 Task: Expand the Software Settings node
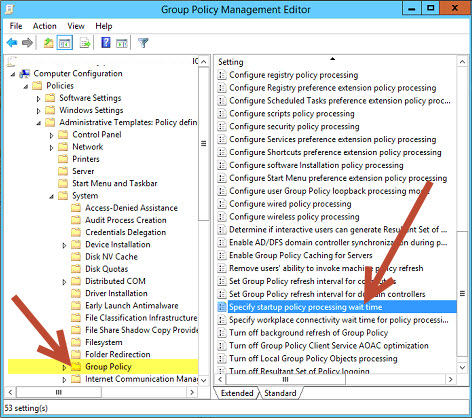point(39,99)
